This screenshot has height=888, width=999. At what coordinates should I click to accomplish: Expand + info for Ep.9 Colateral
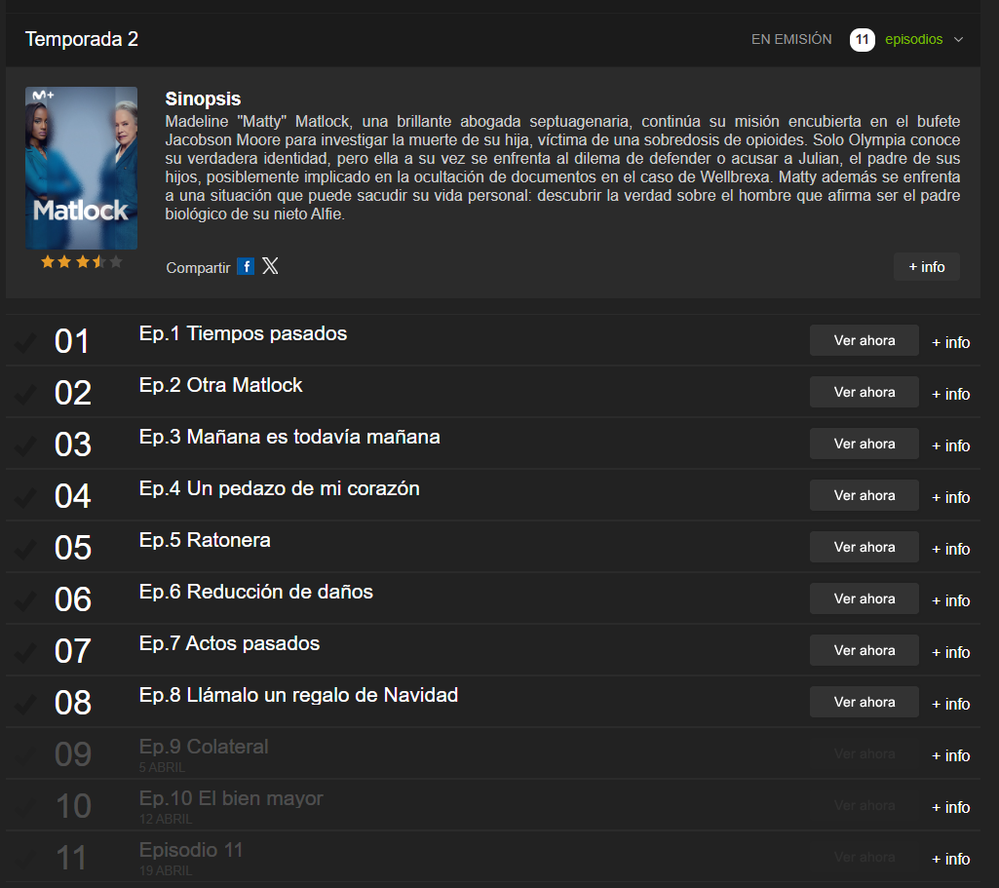pyautogui.click(x=950, y=755)
